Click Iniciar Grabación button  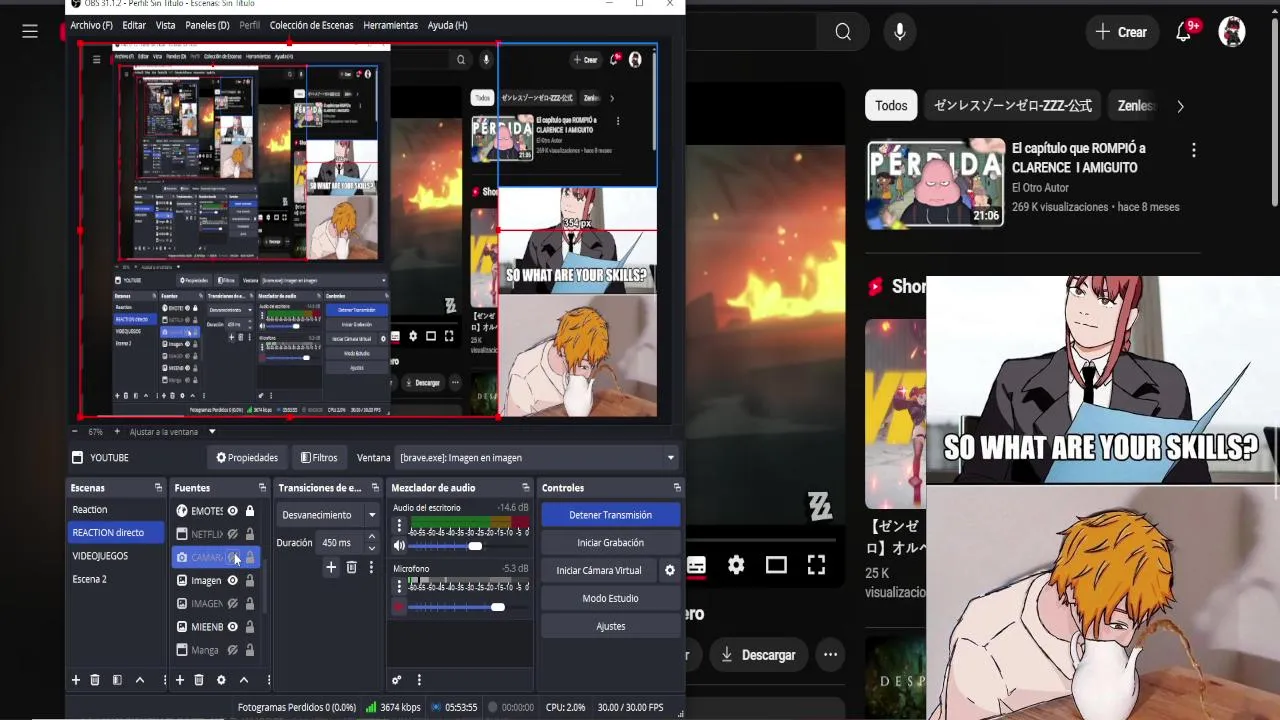(610, 543)
